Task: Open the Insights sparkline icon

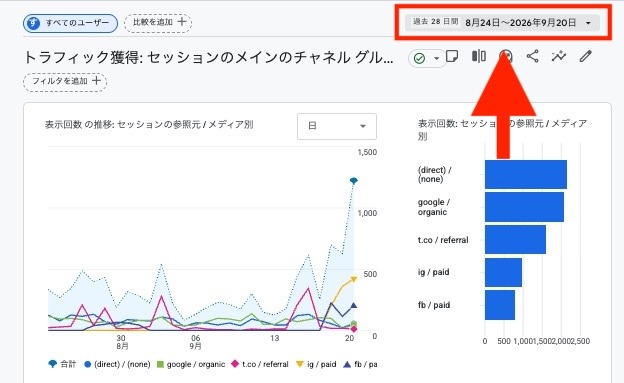Action: 559,57
